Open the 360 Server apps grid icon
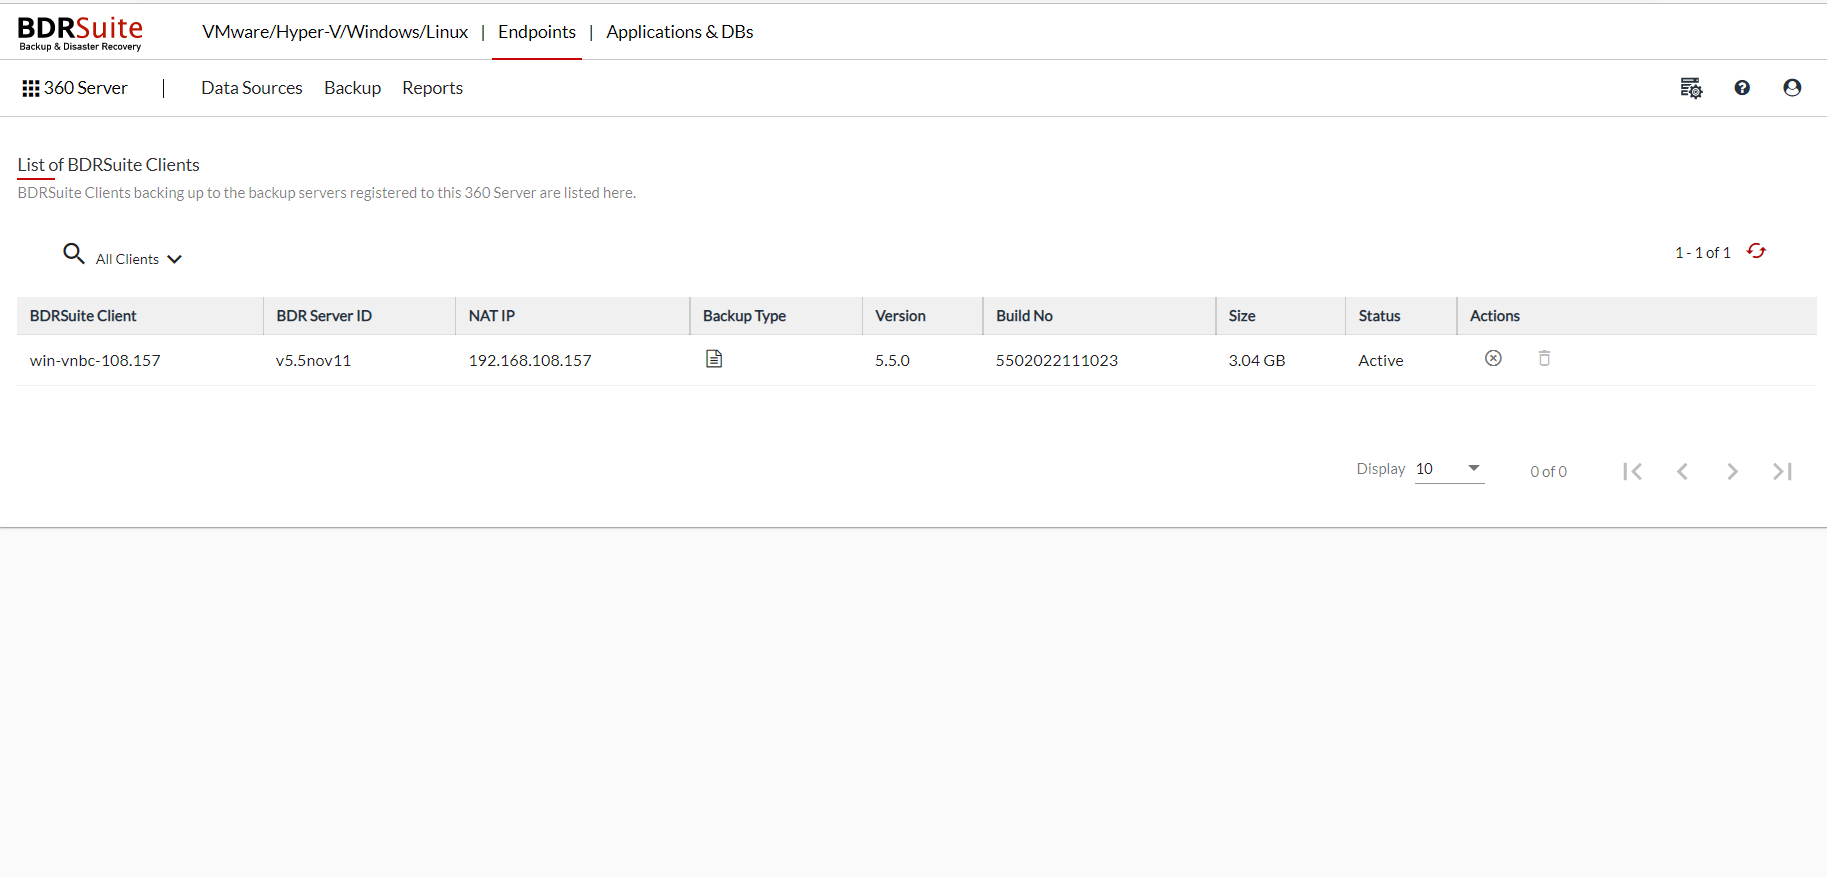 [x=31, y=89]
